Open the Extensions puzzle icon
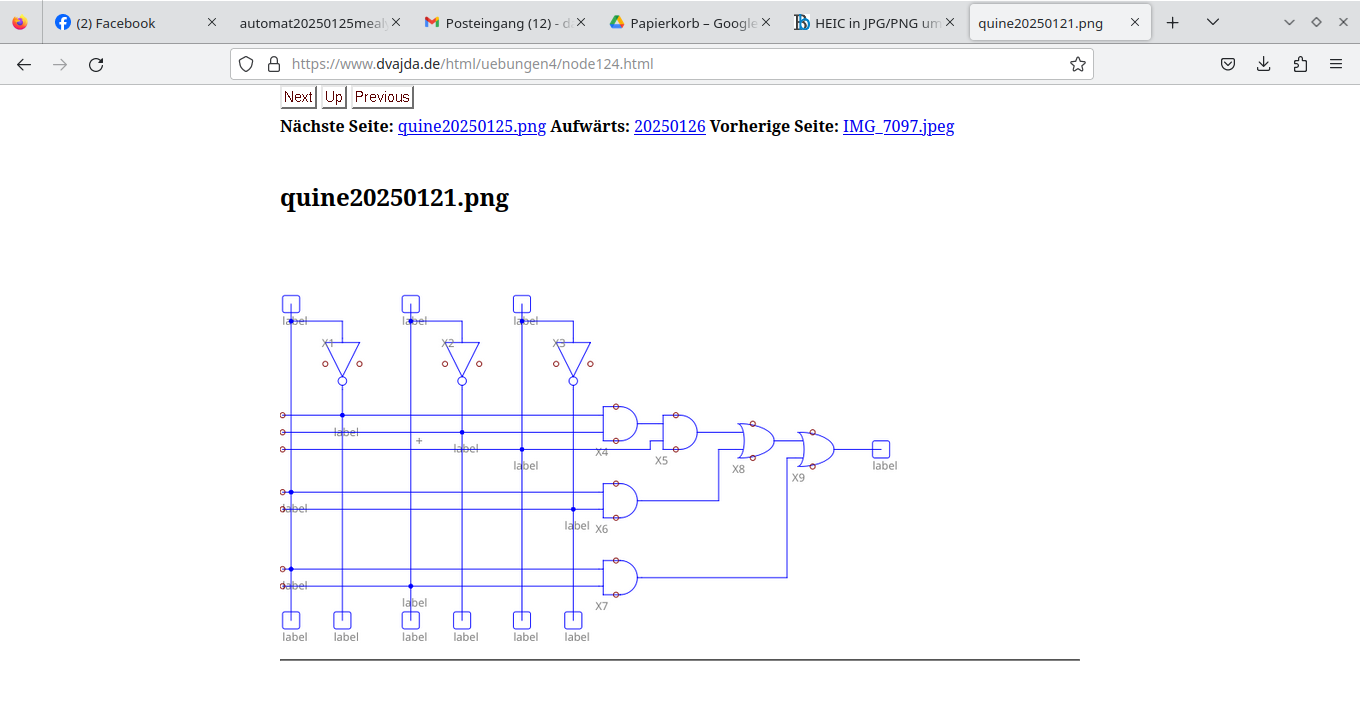 (1300, 64)
